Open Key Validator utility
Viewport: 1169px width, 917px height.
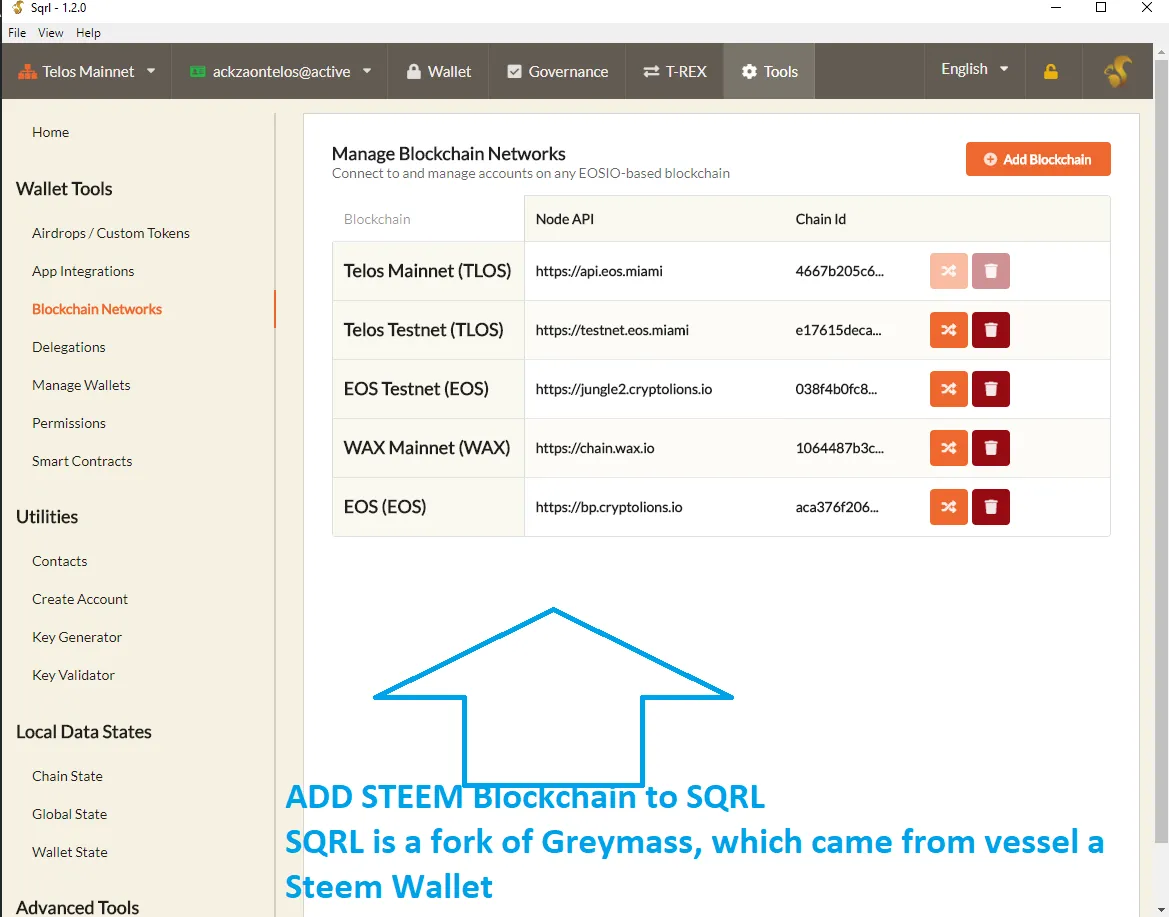73,675
